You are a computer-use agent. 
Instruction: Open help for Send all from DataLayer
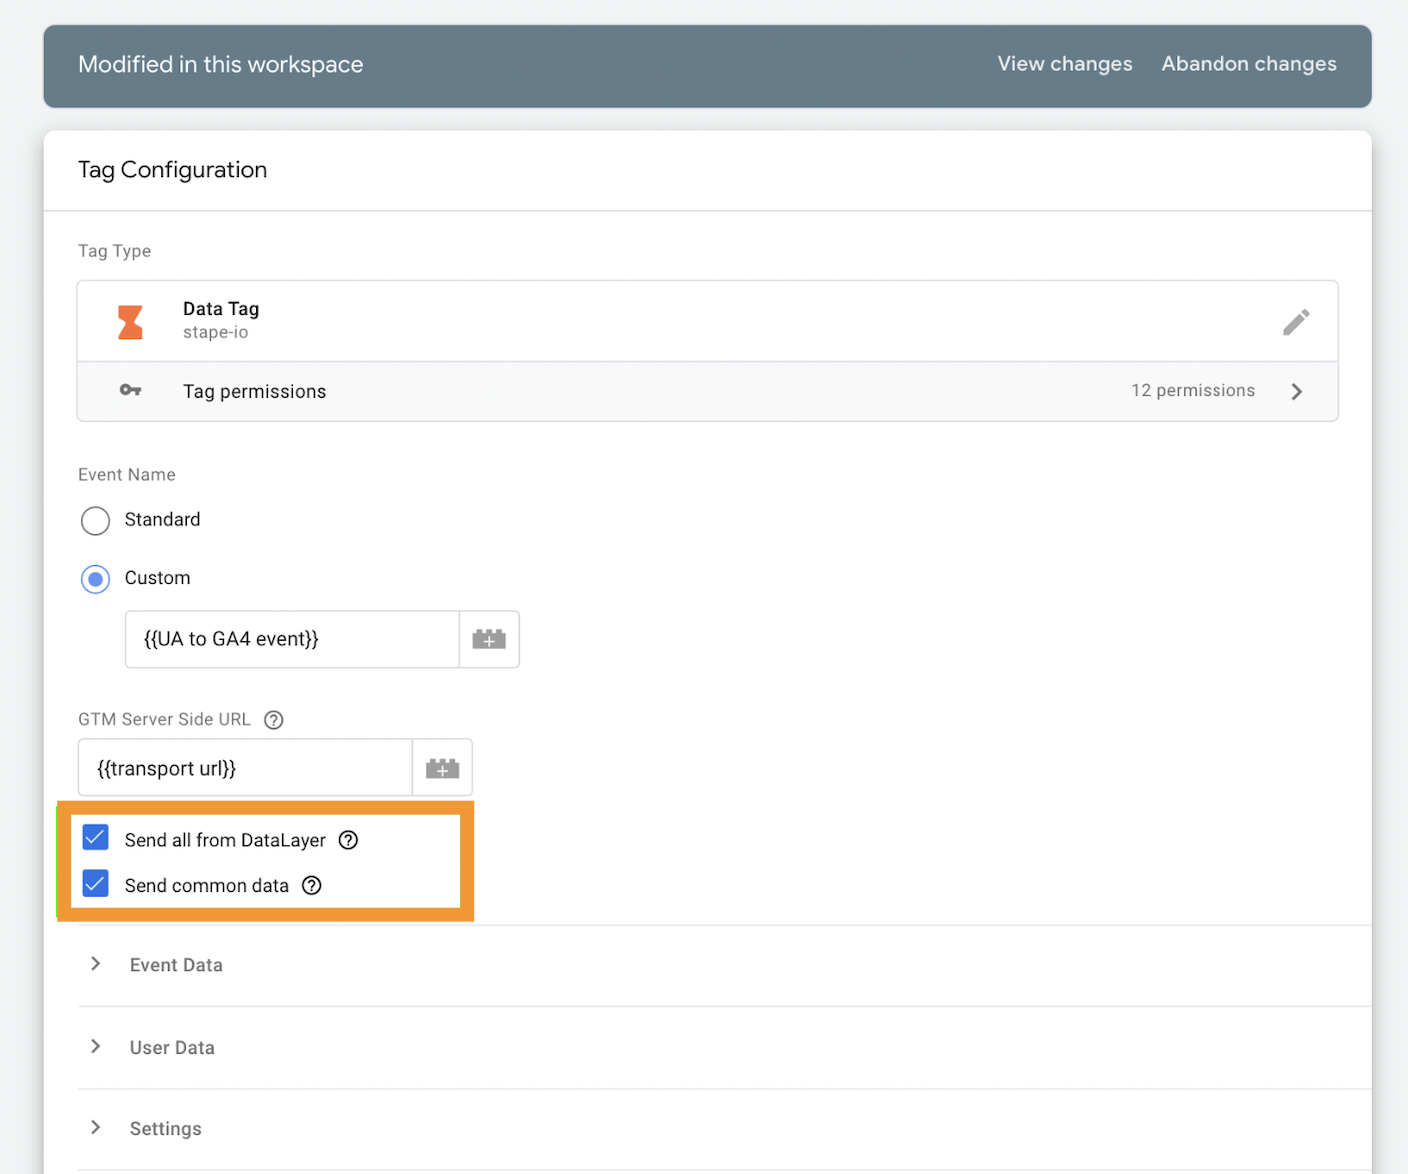point(347,840)
